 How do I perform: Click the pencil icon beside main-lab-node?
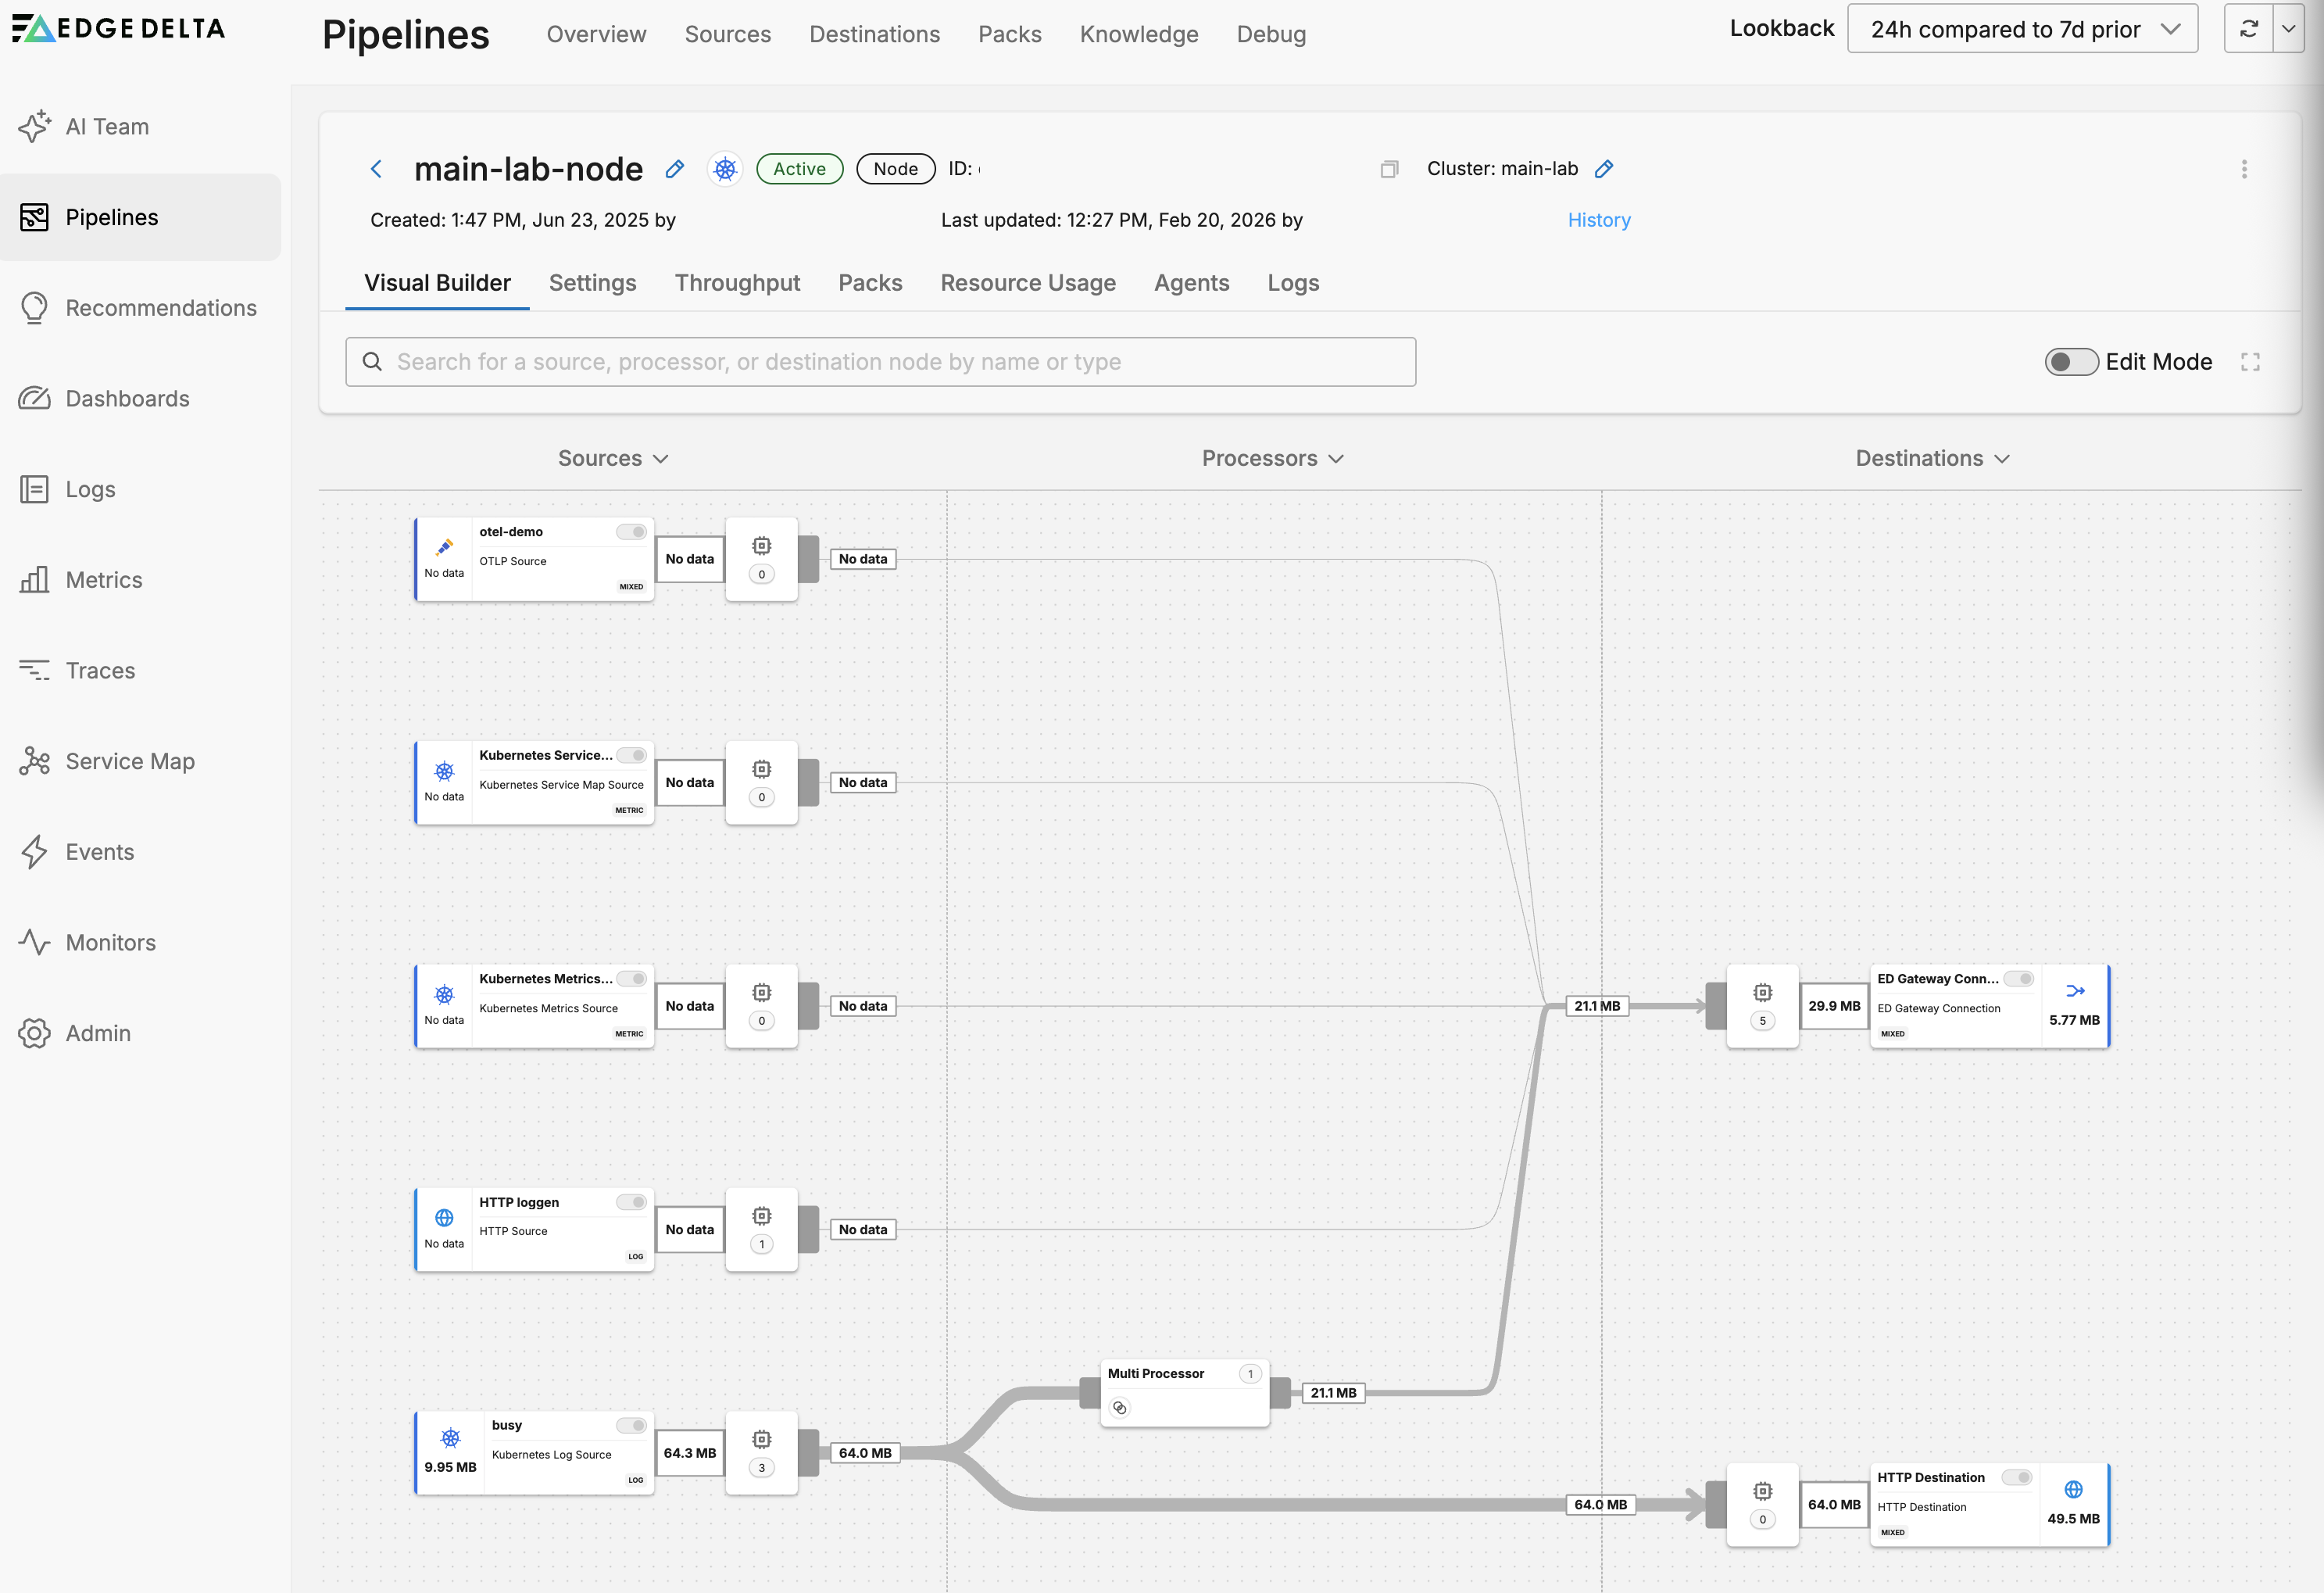[x=675, y=169]
